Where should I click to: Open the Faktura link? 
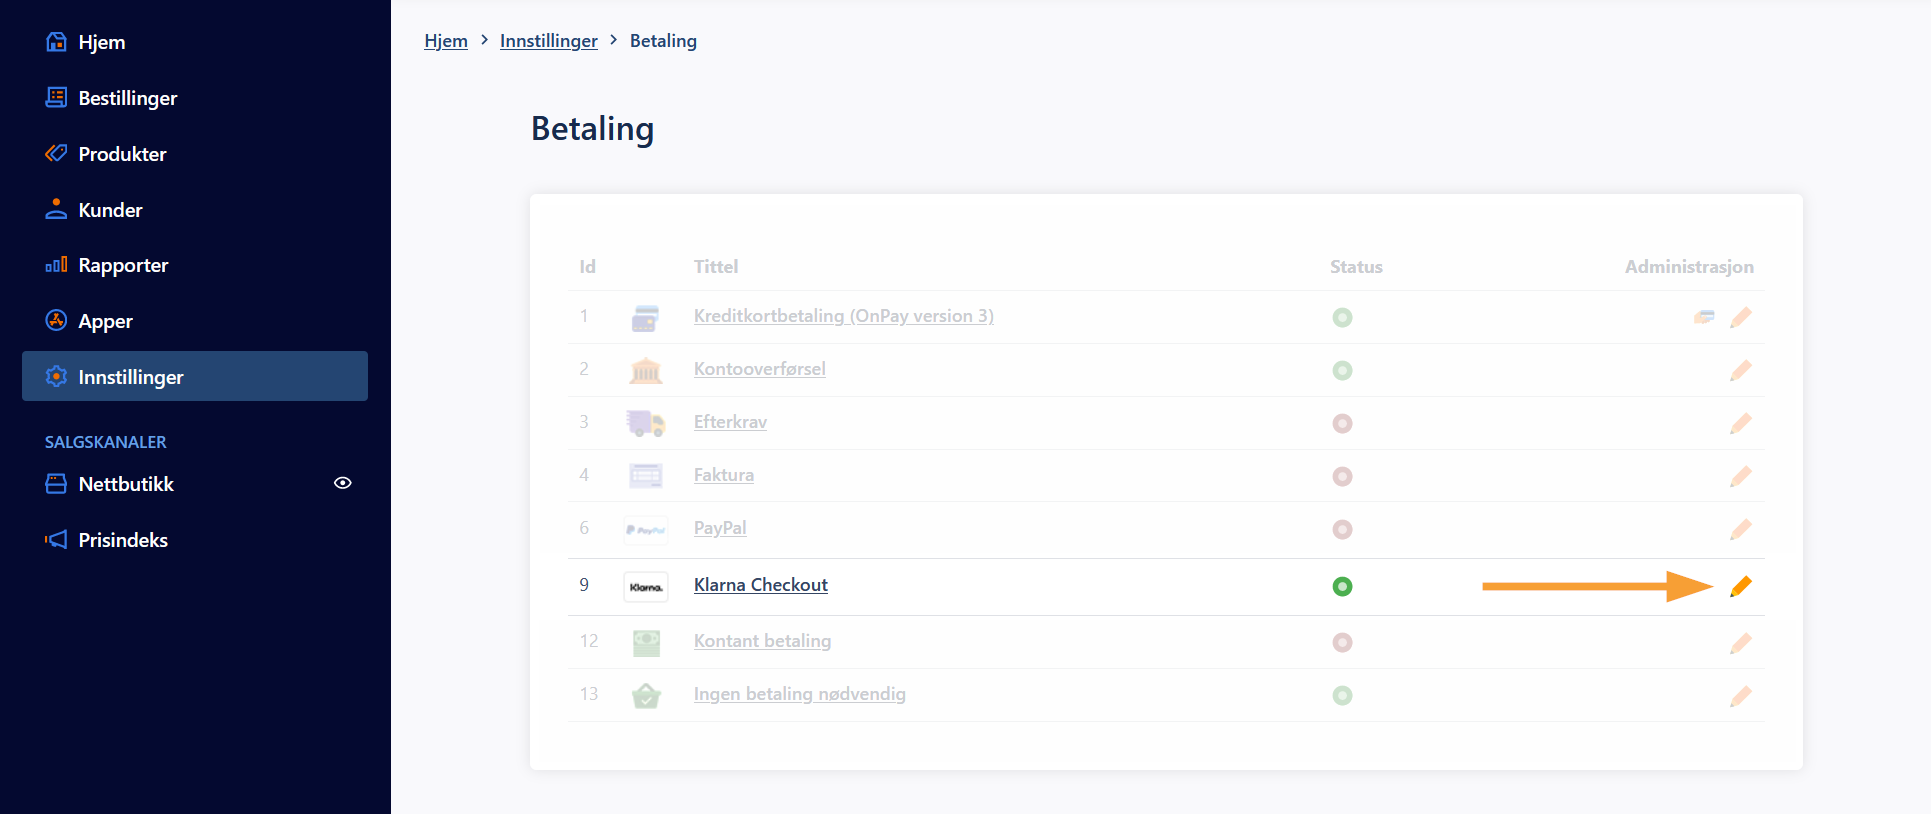click(x=724, y=475)
